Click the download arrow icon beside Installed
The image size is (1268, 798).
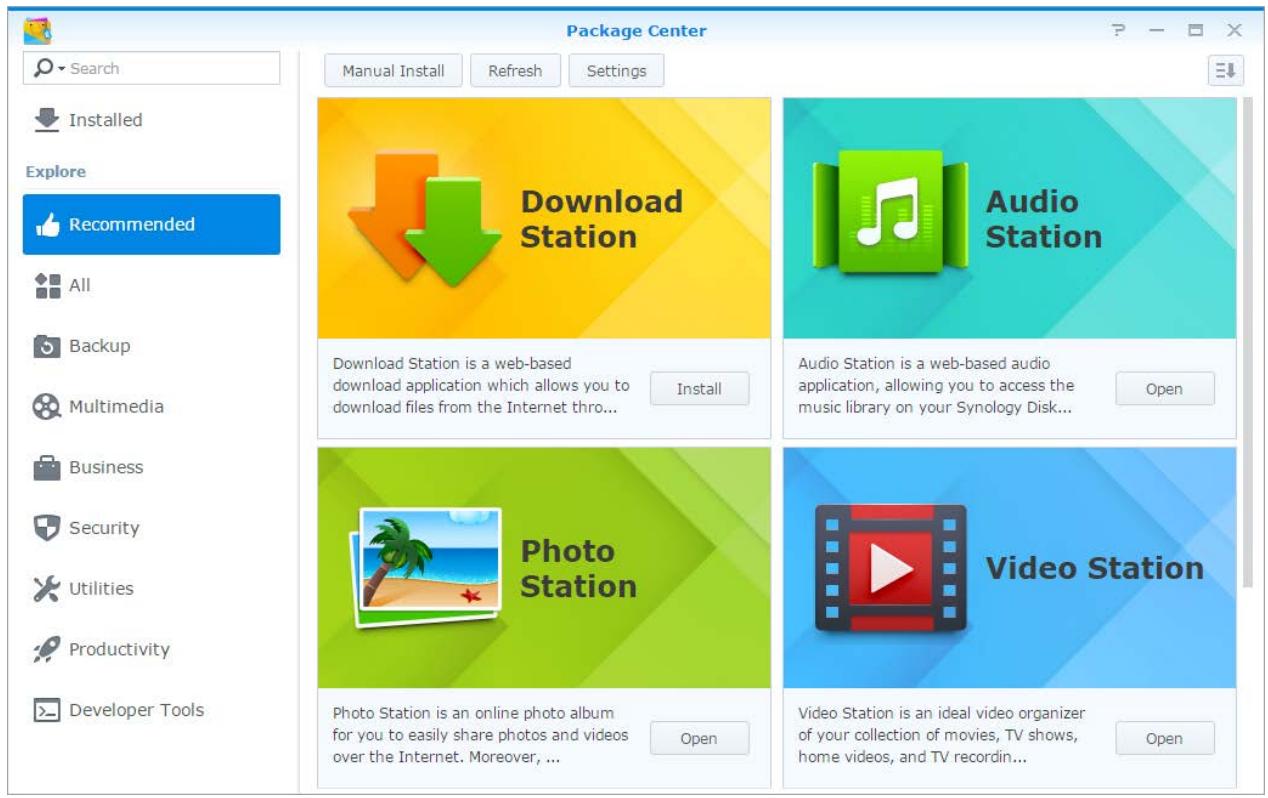46,120
